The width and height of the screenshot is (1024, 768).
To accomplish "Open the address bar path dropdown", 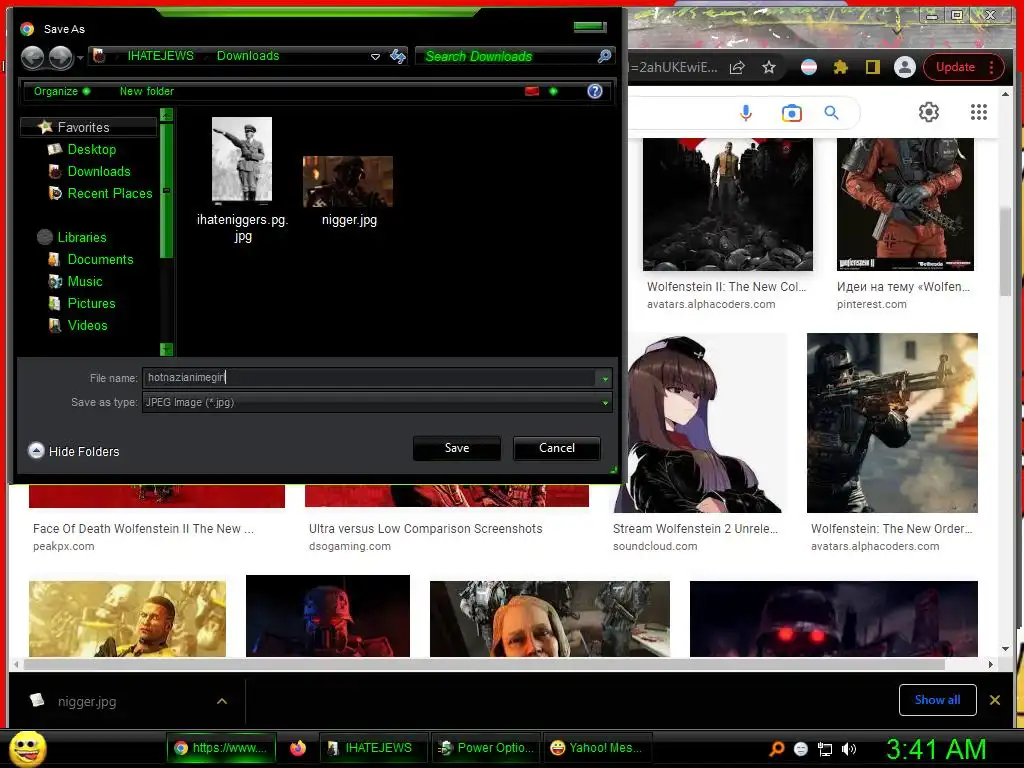I will (376, 57).
